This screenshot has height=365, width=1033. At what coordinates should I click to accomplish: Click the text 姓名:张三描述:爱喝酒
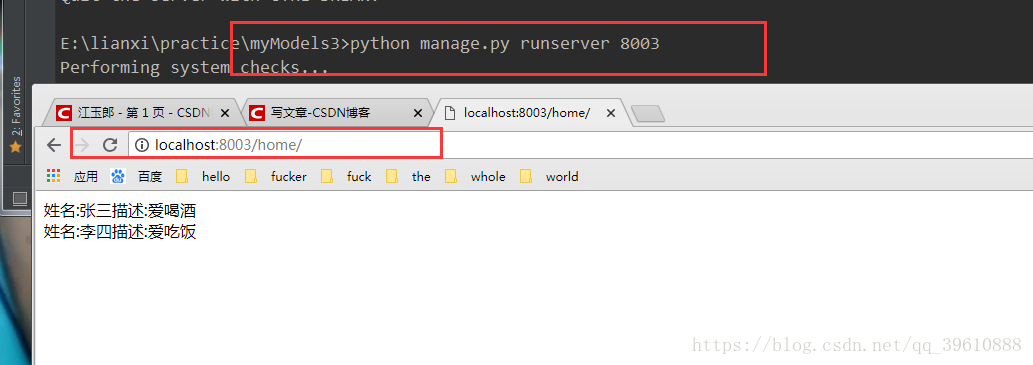tap(120, 211)
